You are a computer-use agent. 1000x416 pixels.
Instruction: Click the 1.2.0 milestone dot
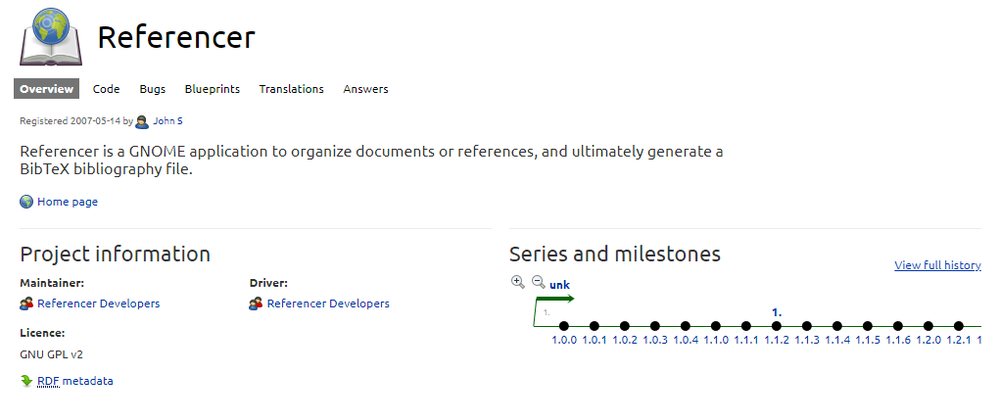929,326
